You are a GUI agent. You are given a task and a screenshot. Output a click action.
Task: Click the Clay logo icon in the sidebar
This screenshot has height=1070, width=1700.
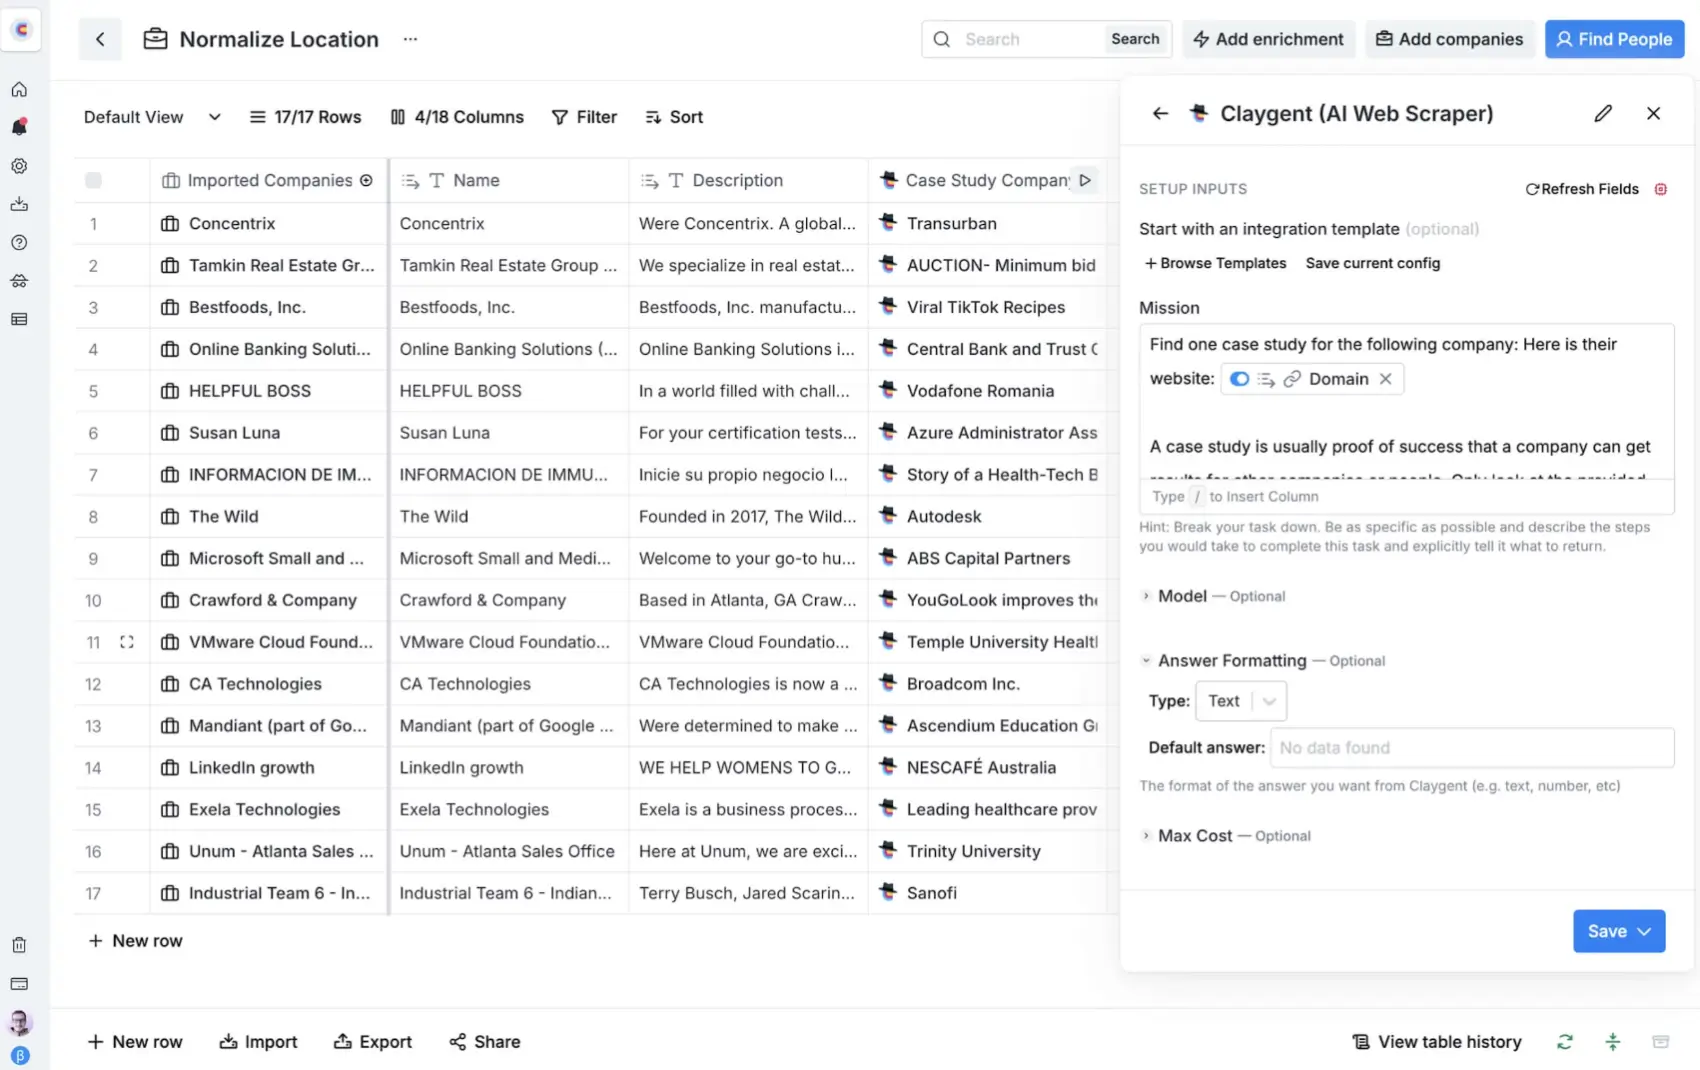point(21,30)
